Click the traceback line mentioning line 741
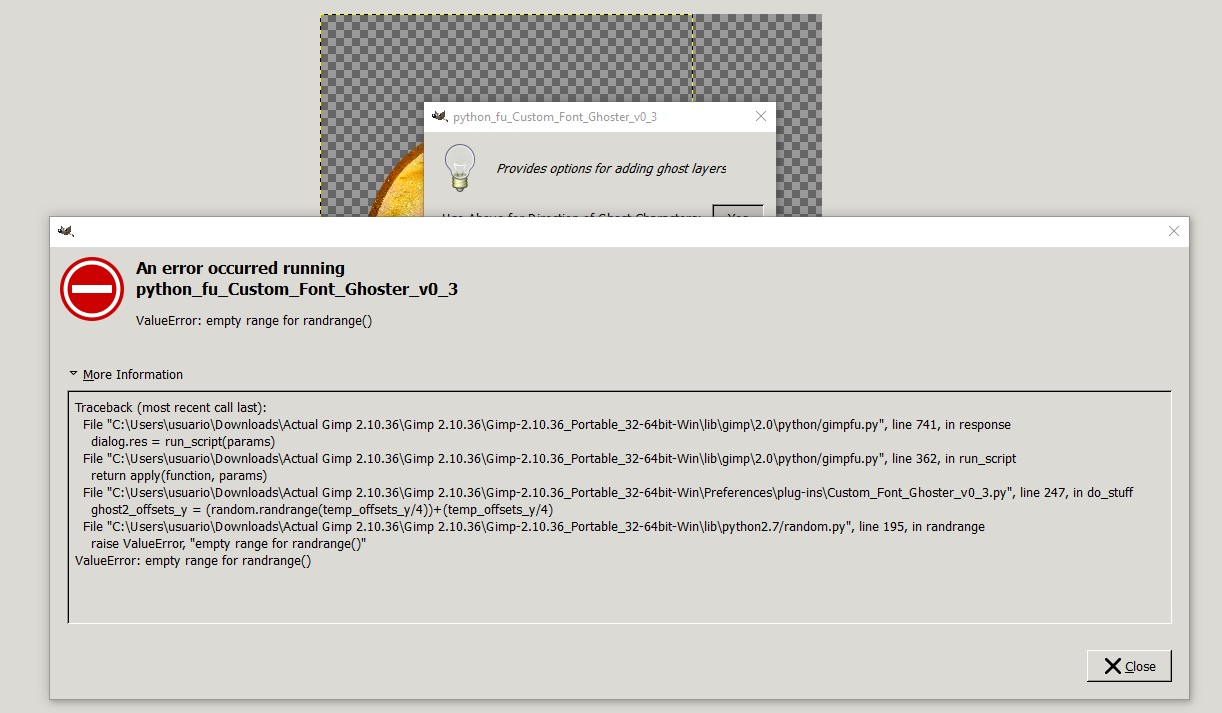Viewport: 1222px width, 713px height. click(547, 425)
